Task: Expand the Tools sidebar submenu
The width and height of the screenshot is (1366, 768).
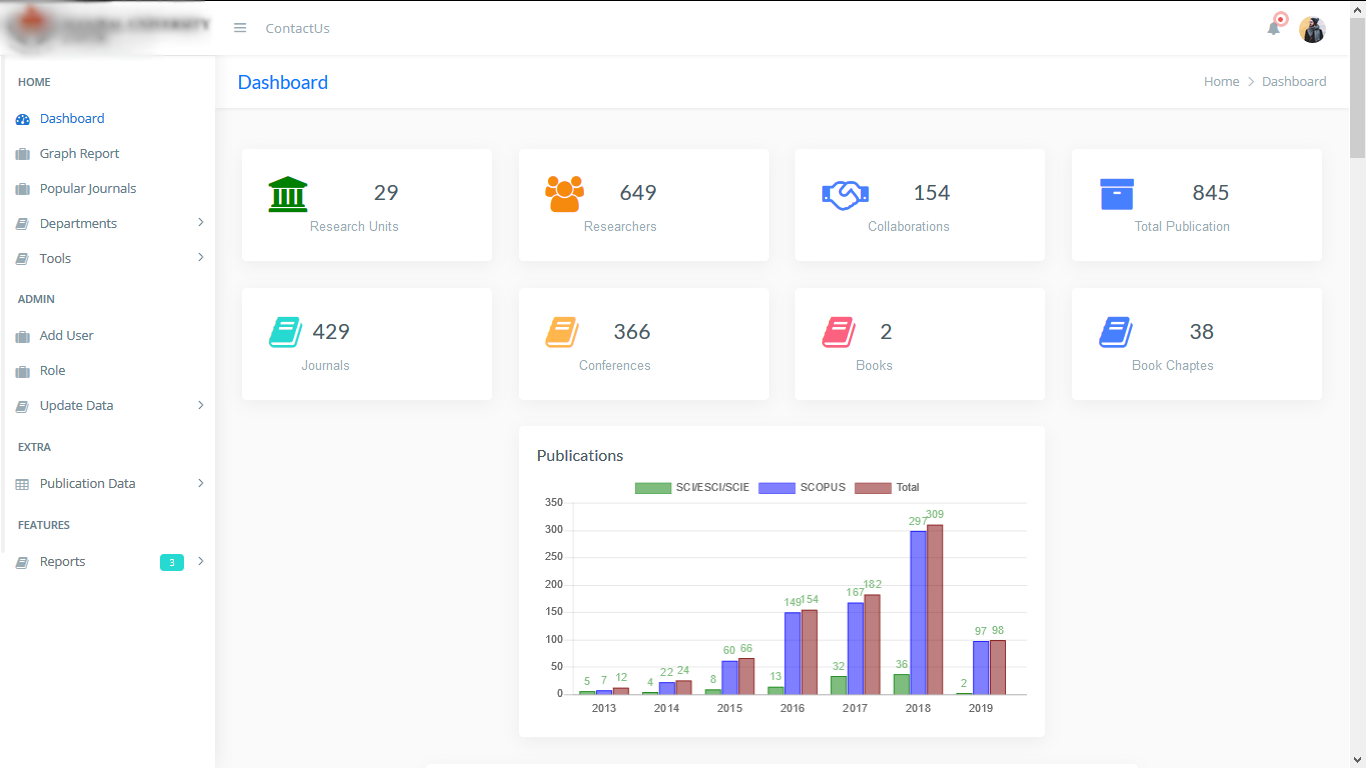Action: tap(56, 258)
